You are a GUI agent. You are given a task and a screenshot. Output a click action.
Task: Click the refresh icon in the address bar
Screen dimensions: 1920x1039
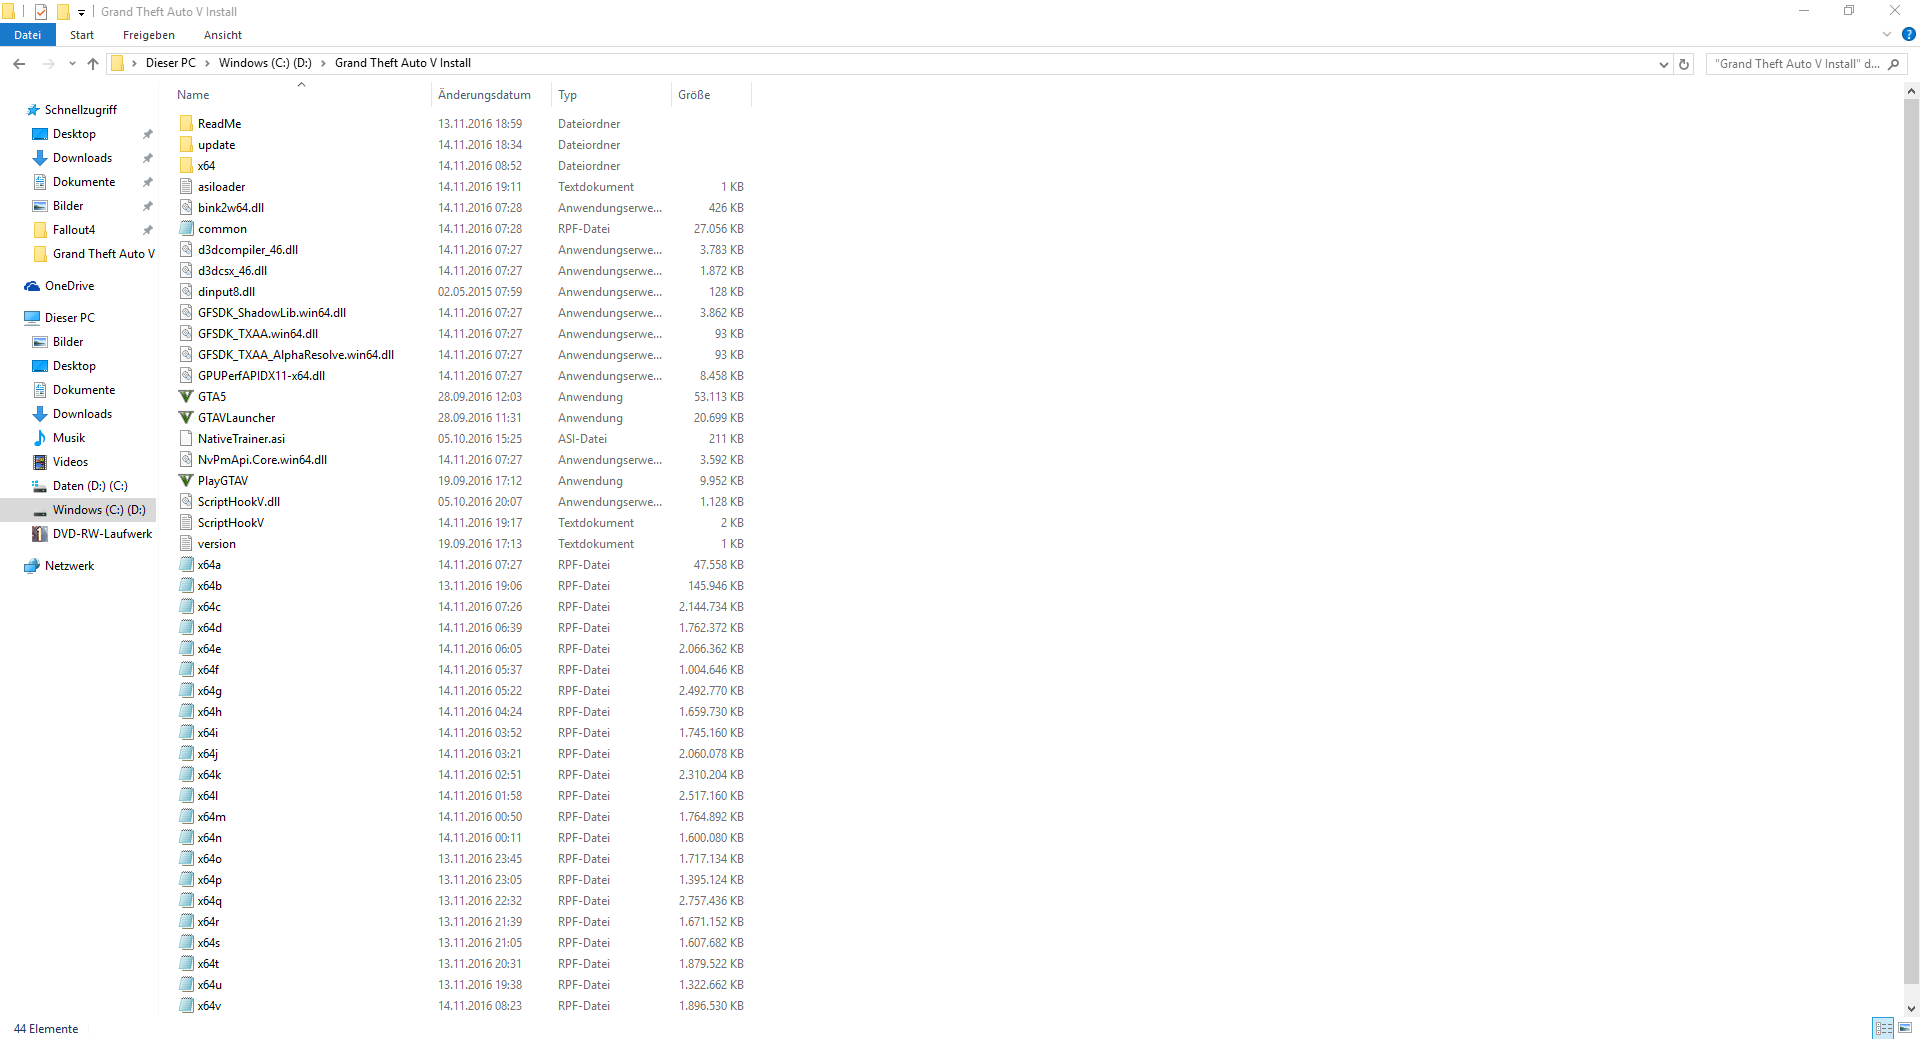tap(1684, 63)
